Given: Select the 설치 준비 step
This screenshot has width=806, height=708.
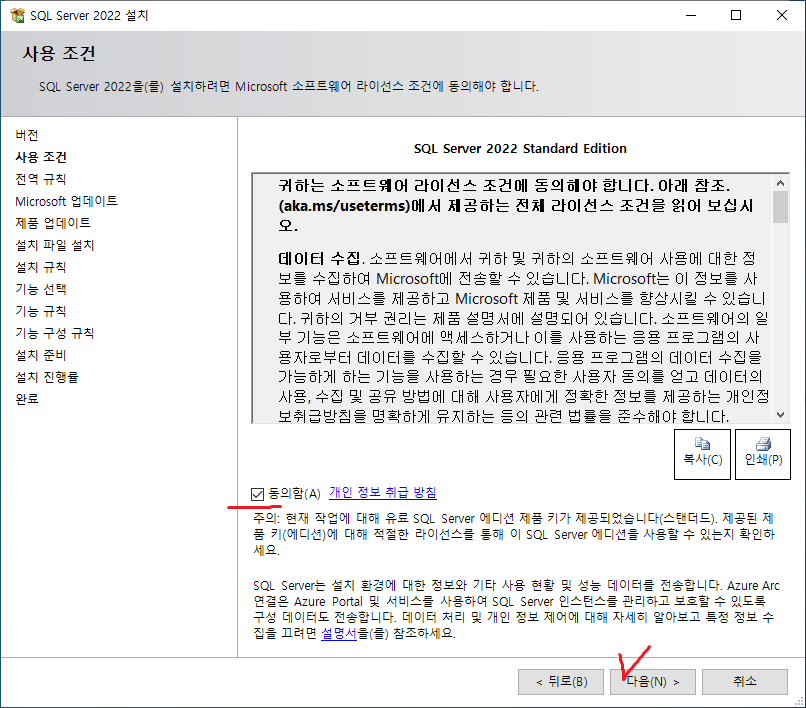Looking at the screenshot, I should tap(41, 355).
